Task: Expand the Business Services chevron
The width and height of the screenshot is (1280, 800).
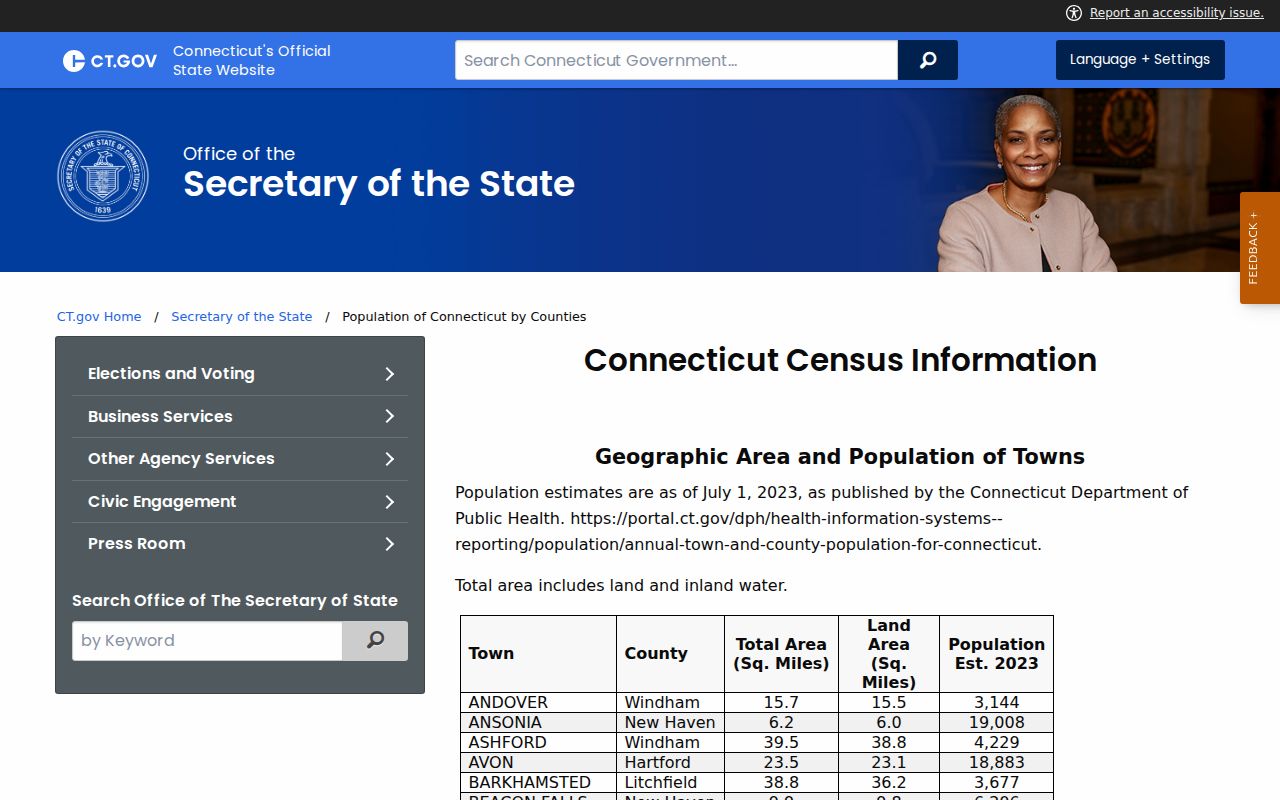Action: pyautogui.click(x=390, y=416)
